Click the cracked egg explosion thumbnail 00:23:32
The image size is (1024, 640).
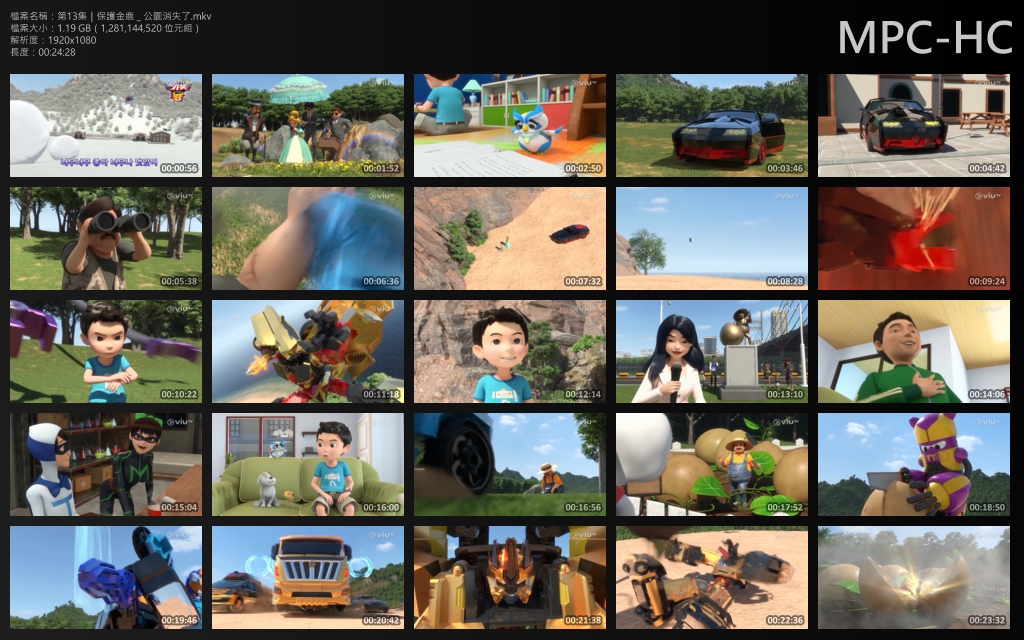[914, 577]
